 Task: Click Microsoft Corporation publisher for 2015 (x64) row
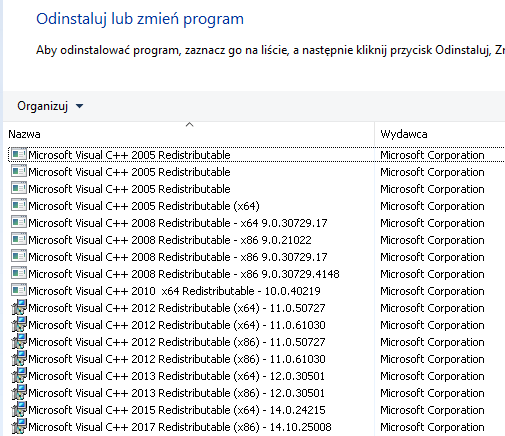[x=432, y=410]
